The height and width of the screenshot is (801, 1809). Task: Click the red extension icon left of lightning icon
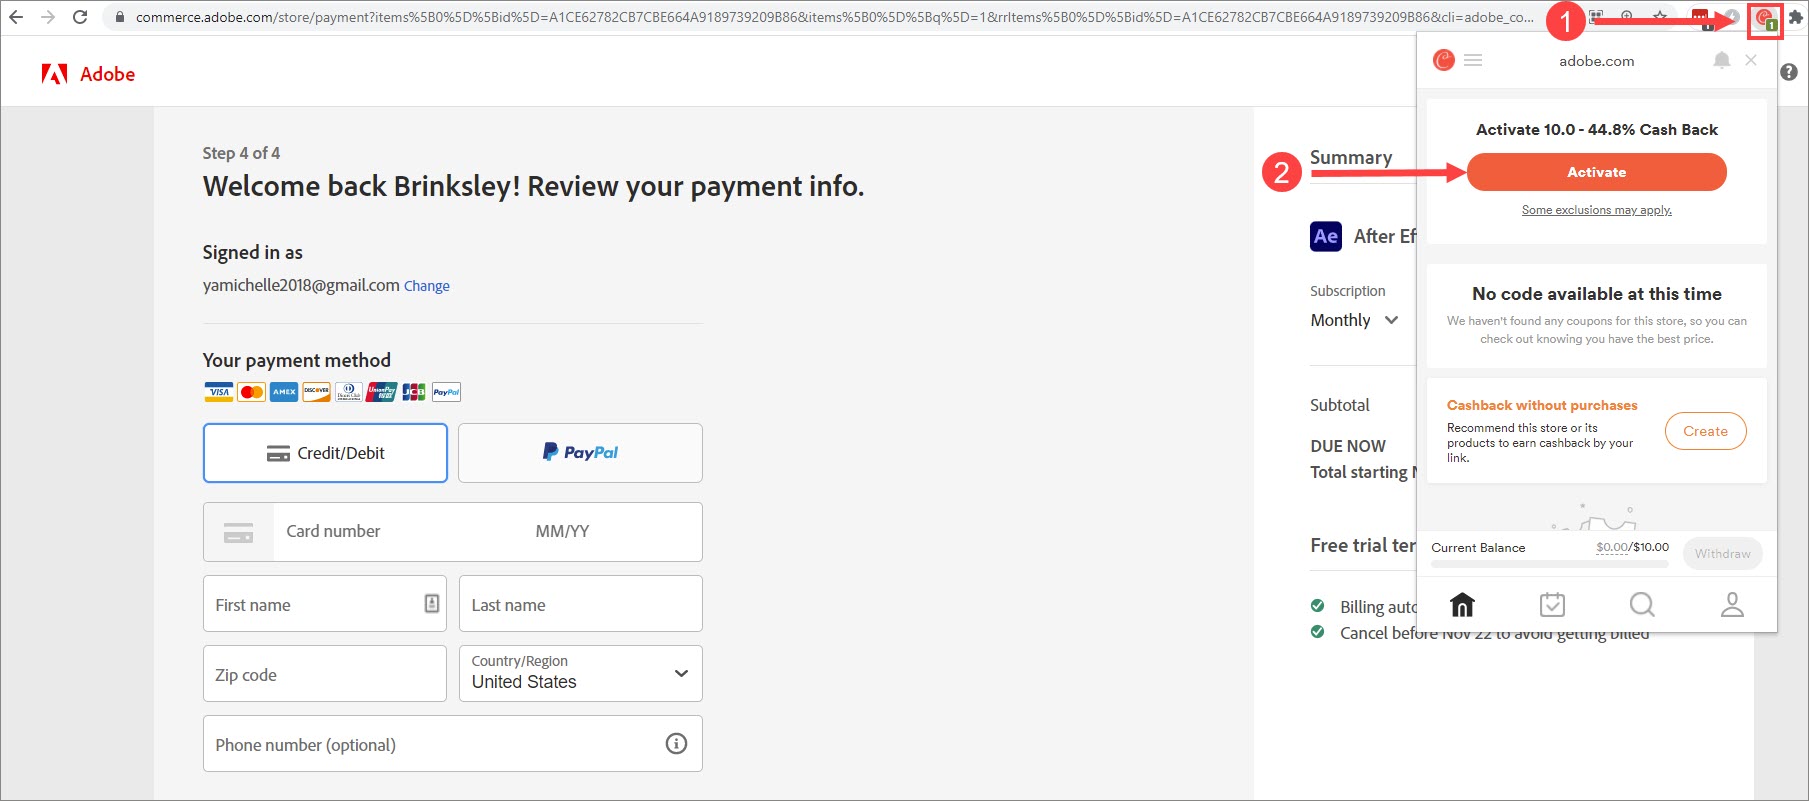click(1700, 17)
